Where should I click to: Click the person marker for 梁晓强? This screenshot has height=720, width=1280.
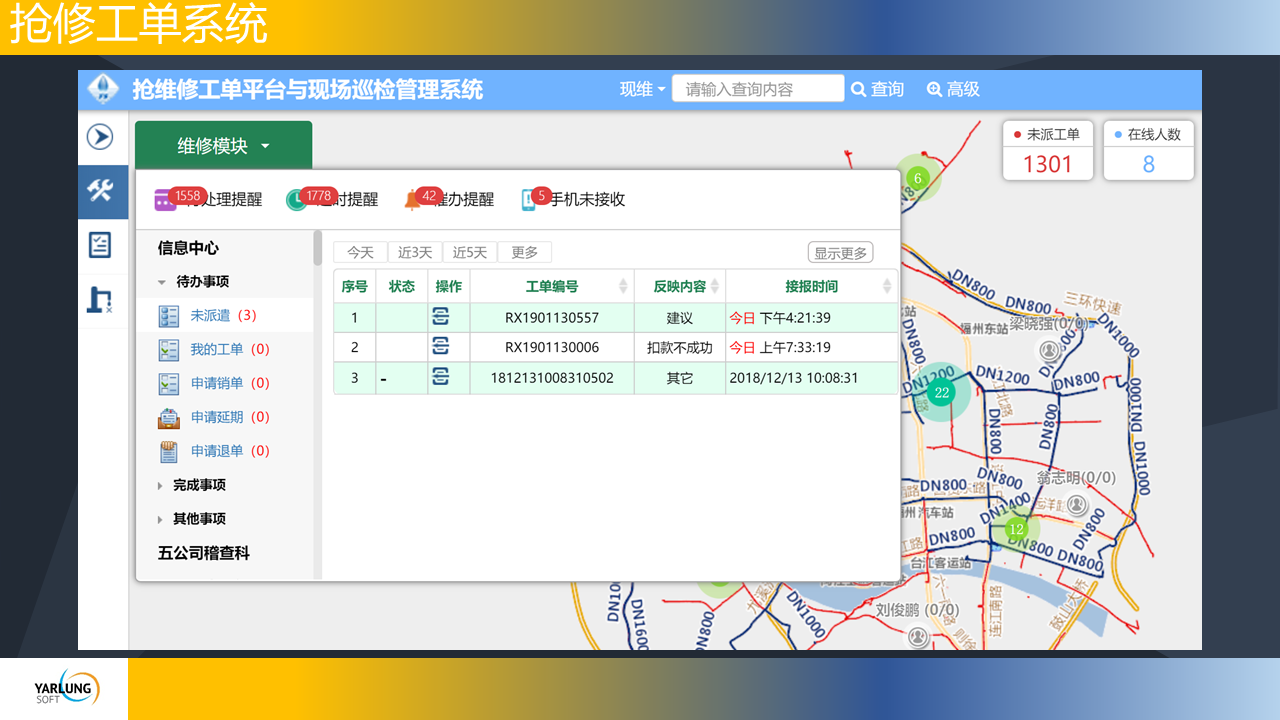(1048, 350)
